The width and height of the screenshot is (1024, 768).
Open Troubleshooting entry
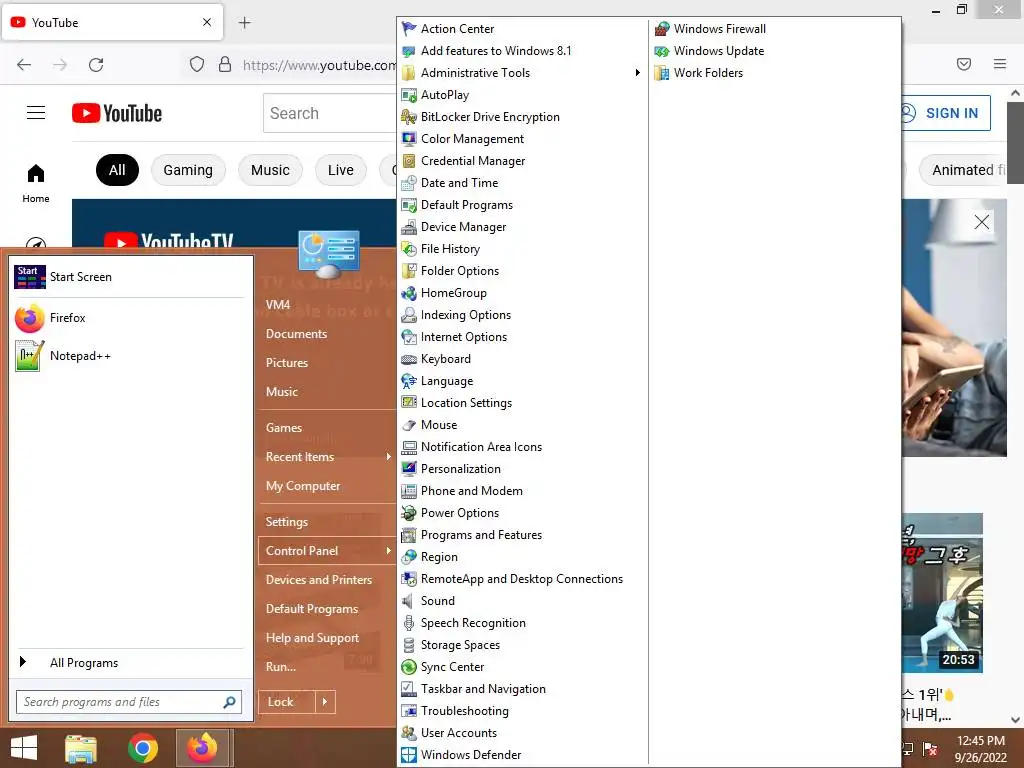coord(465,711)
